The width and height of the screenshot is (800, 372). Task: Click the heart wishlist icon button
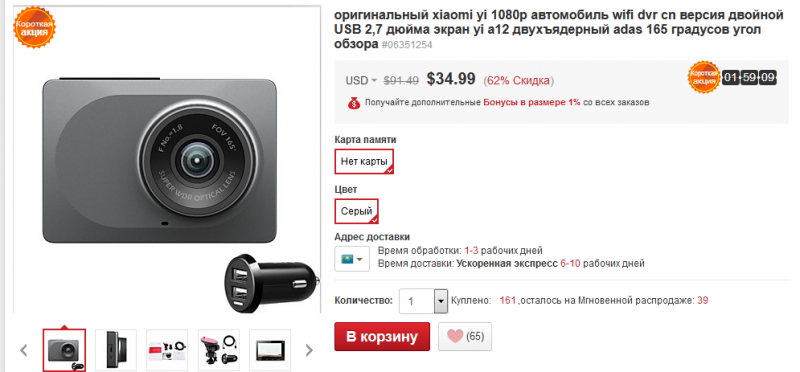[x=465, y=336]
